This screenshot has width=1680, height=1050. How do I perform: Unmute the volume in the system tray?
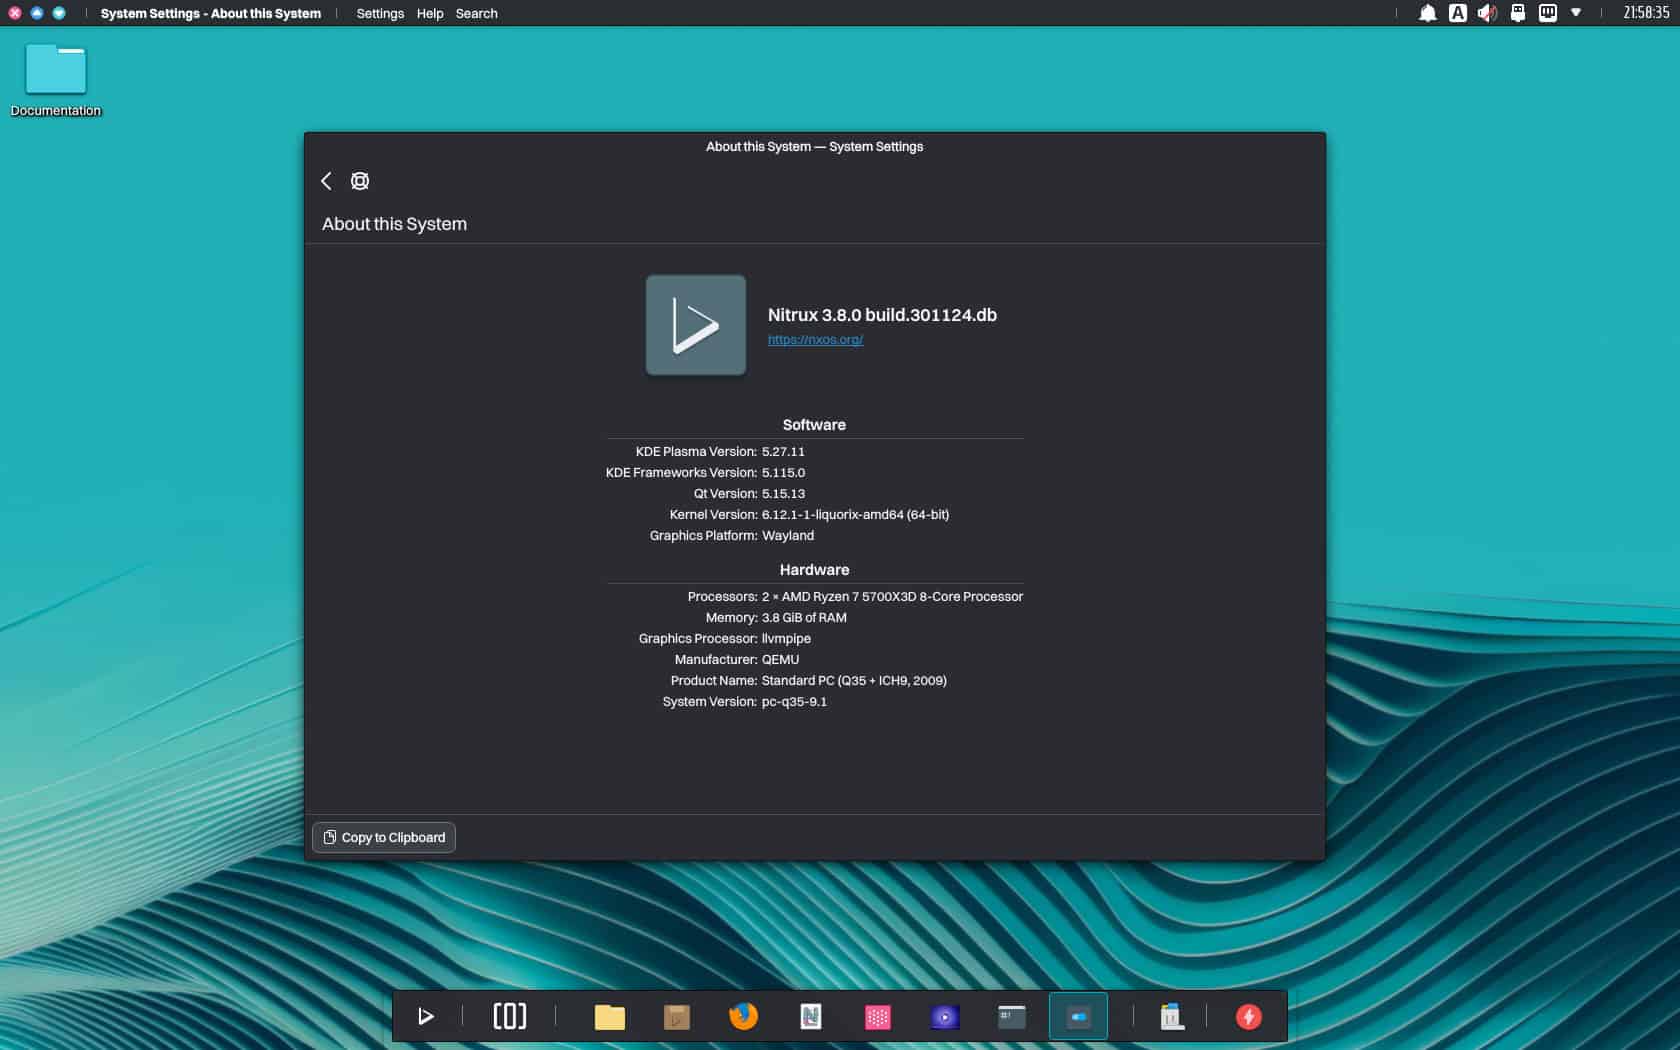(1487, 13)
